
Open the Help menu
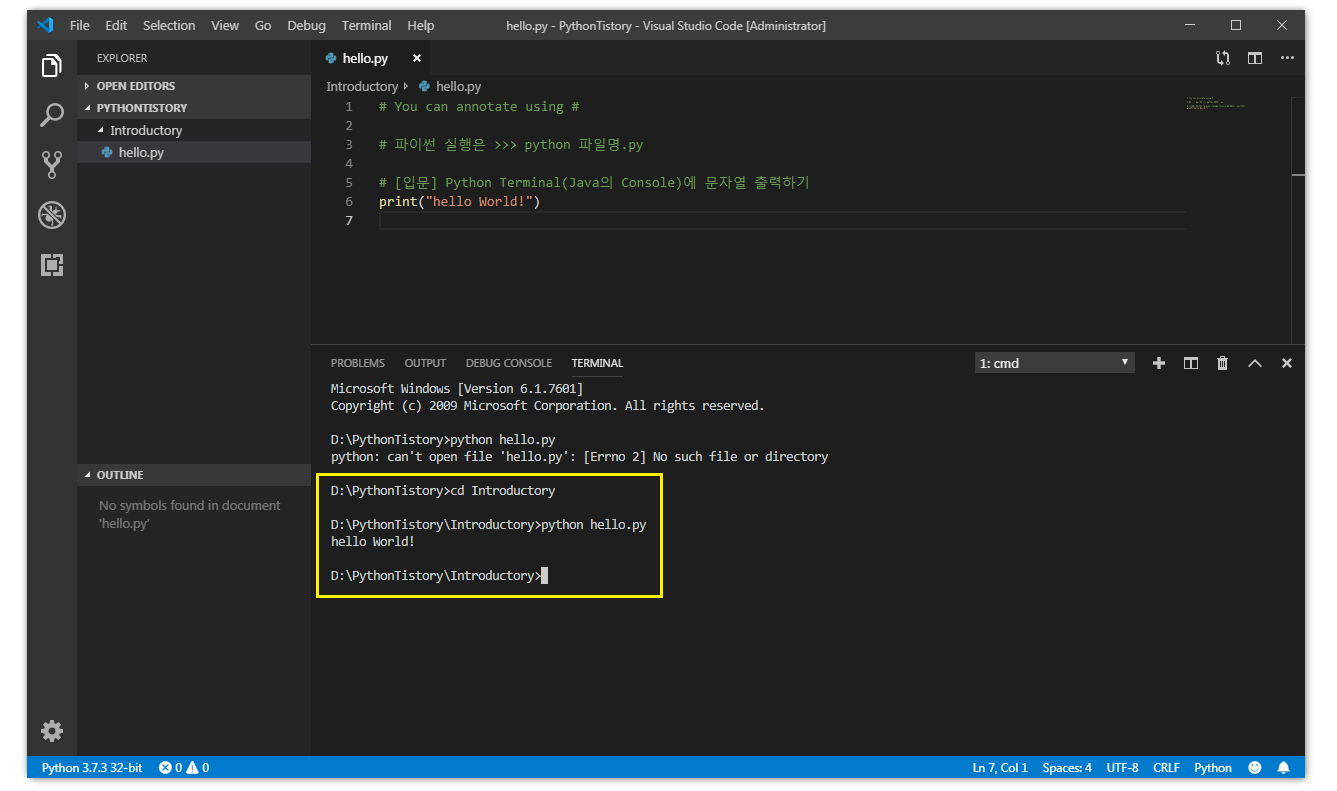click(x=421, y=25)
